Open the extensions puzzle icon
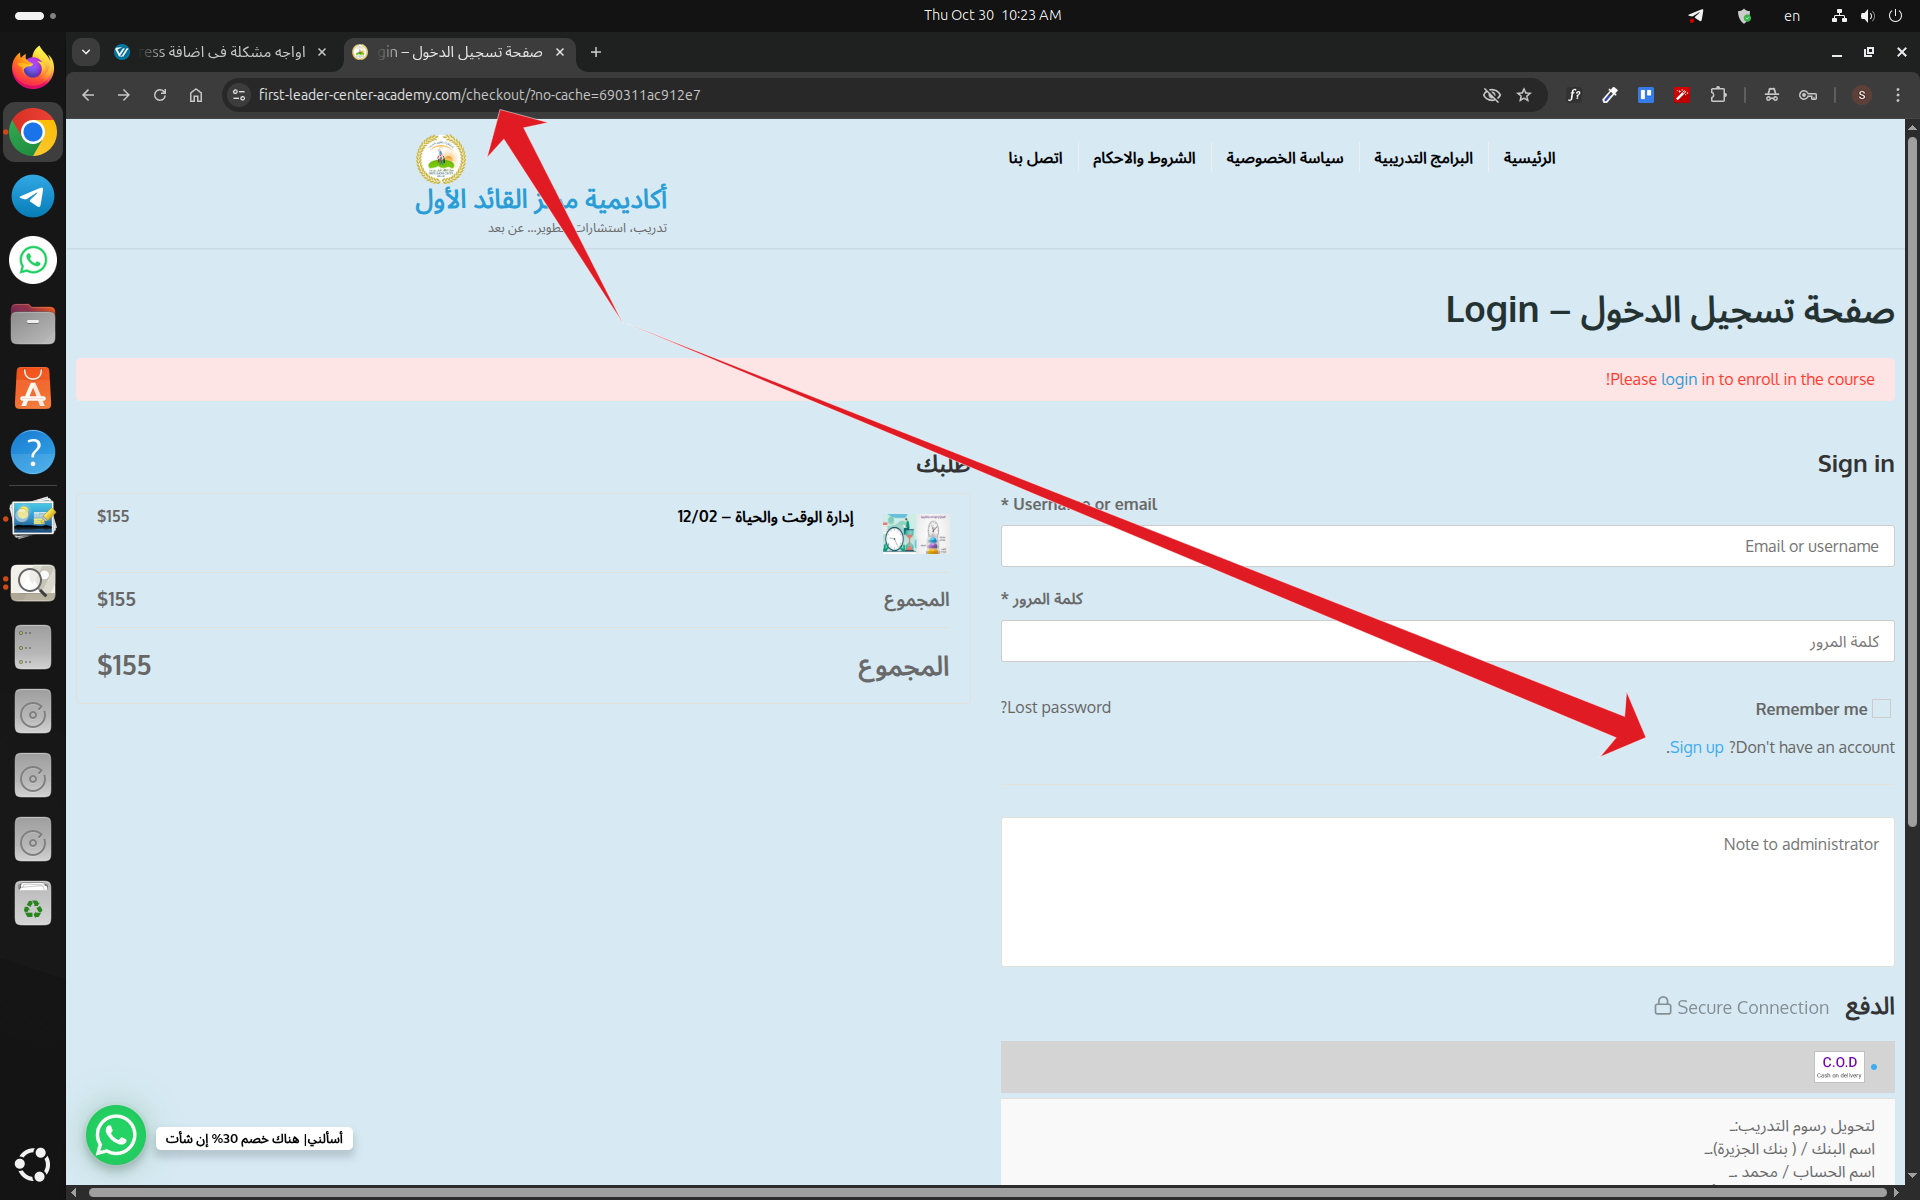Viewport: 1920px width, 1200px height. coord(1718,95)
